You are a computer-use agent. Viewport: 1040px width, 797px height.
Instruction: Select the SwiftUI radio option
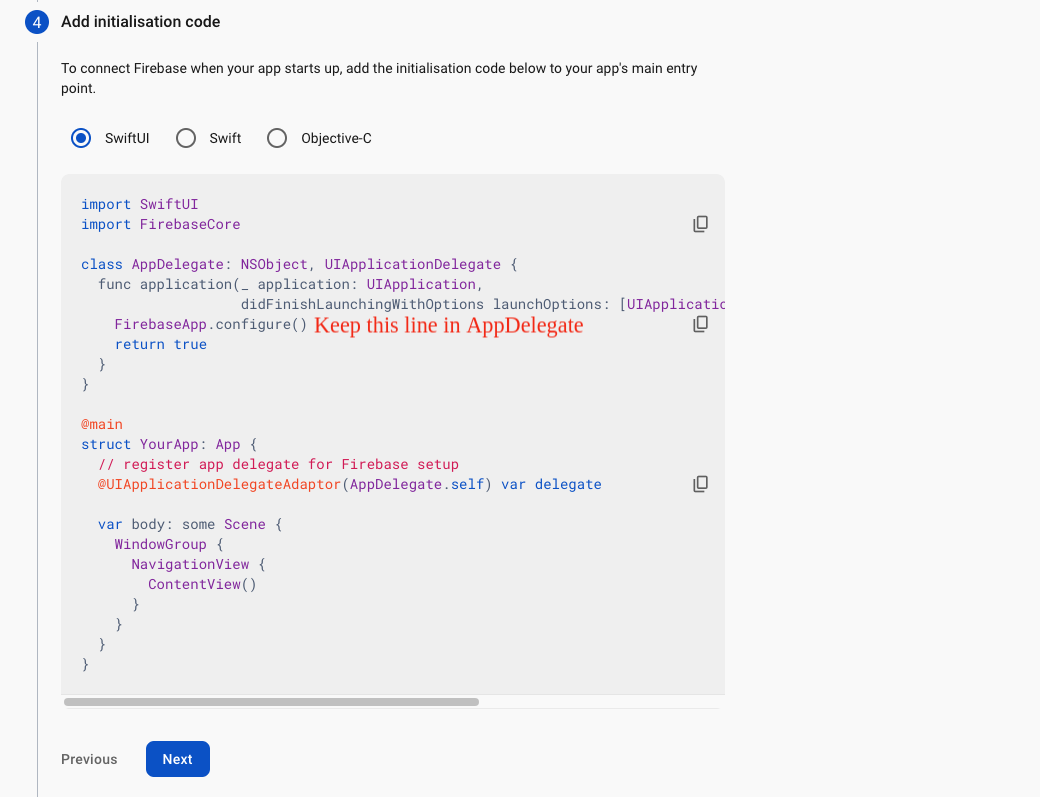pyautogui.click(x=81, y=138)
